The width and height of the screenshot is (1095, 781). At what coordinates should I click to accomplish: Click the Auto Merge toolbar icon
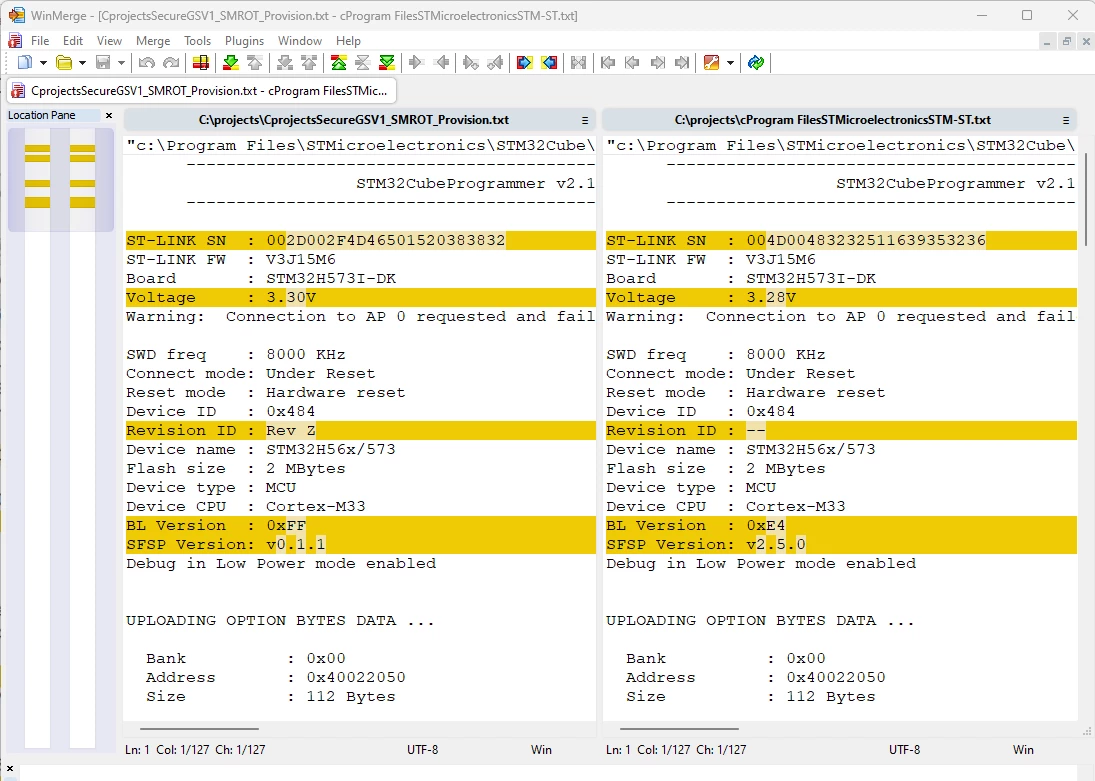578,63
